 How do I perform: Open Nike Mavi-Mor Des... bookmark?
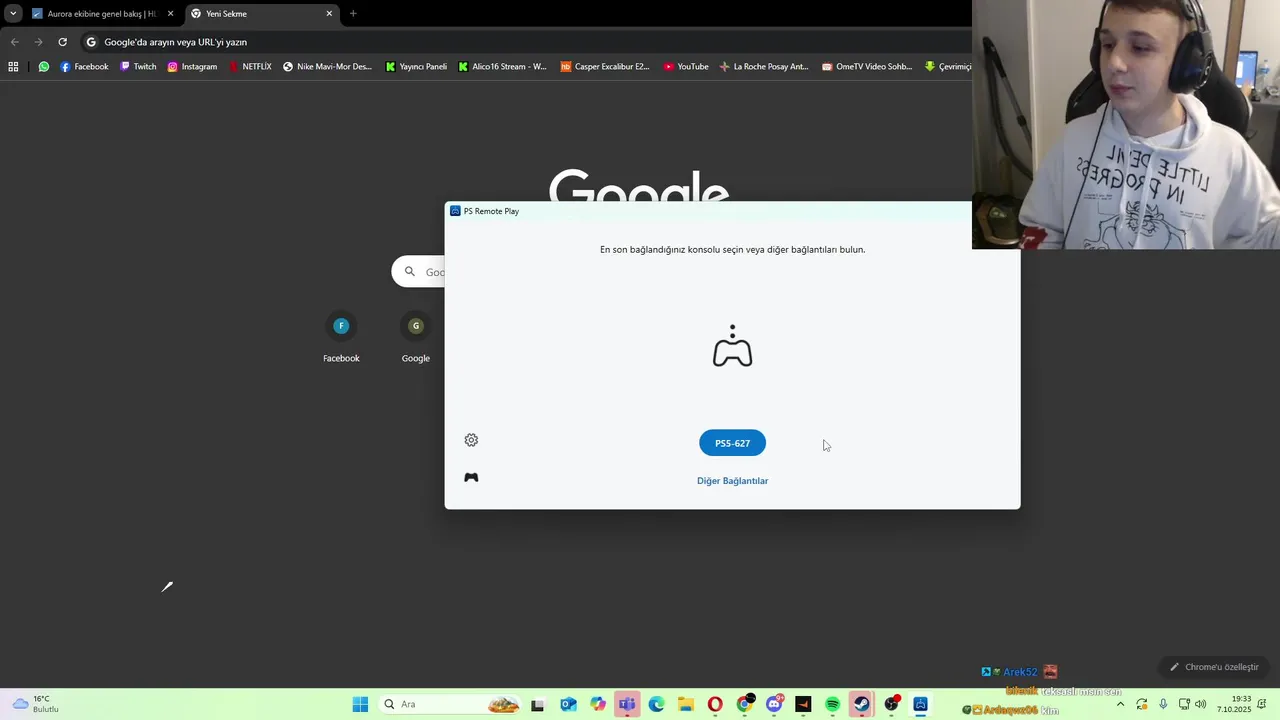pyautogui.click(x=327, y=67)
